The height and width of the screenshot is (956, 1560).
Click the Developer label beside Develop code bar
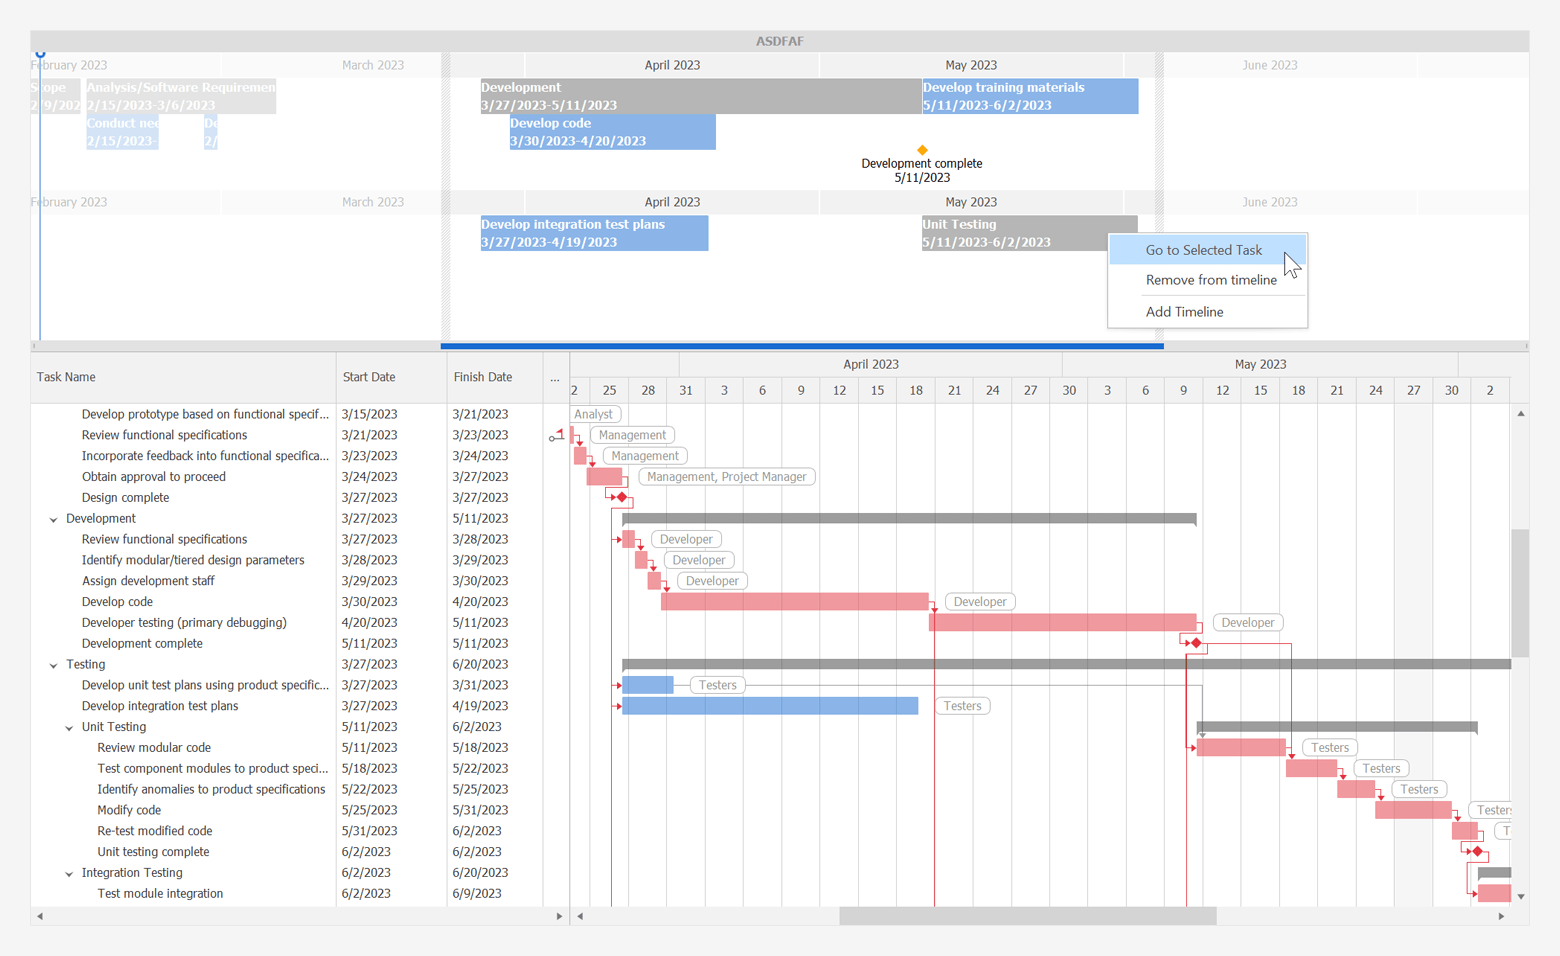pos(980,602)
